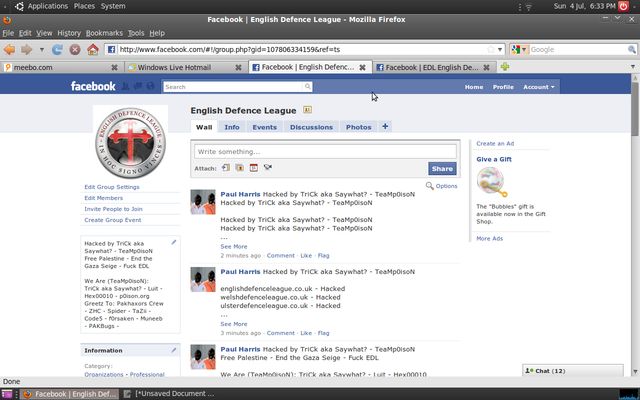Switch to the Discussions tab
Viewport: 640px width, 400px height.
(311, 127)
